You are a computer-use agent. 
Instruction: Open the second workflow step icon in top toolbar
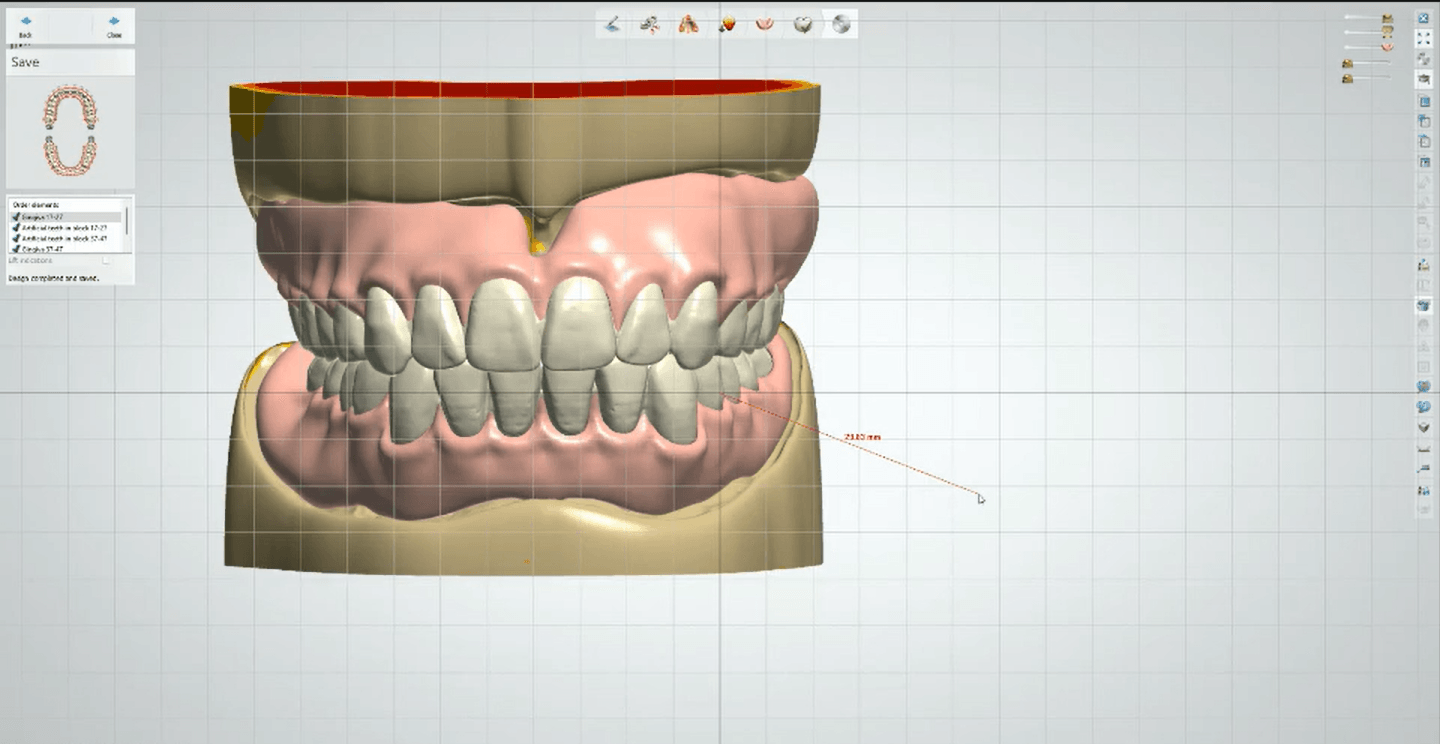tap(650, 24)
